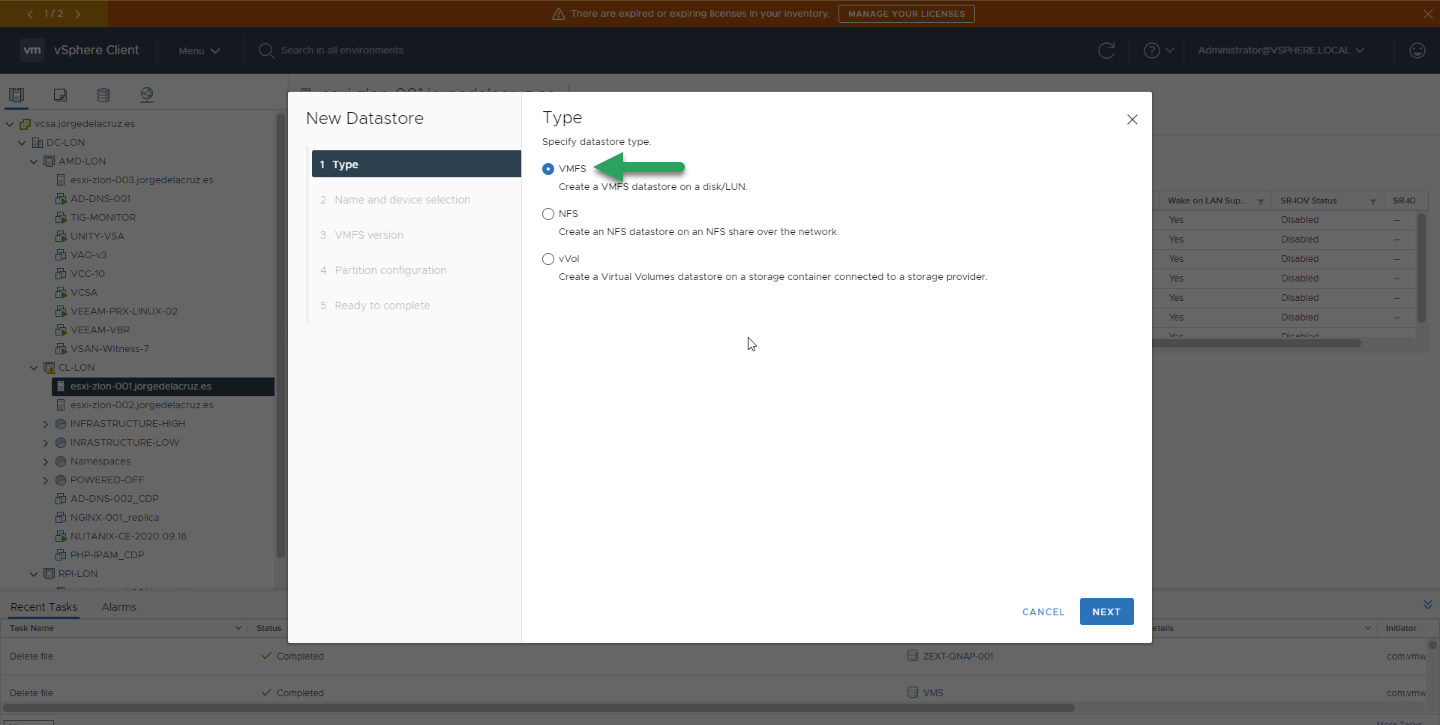Screen dimensions: 1440x725
Task: Switch to Storage inventory view
Action: click(103, 95)
